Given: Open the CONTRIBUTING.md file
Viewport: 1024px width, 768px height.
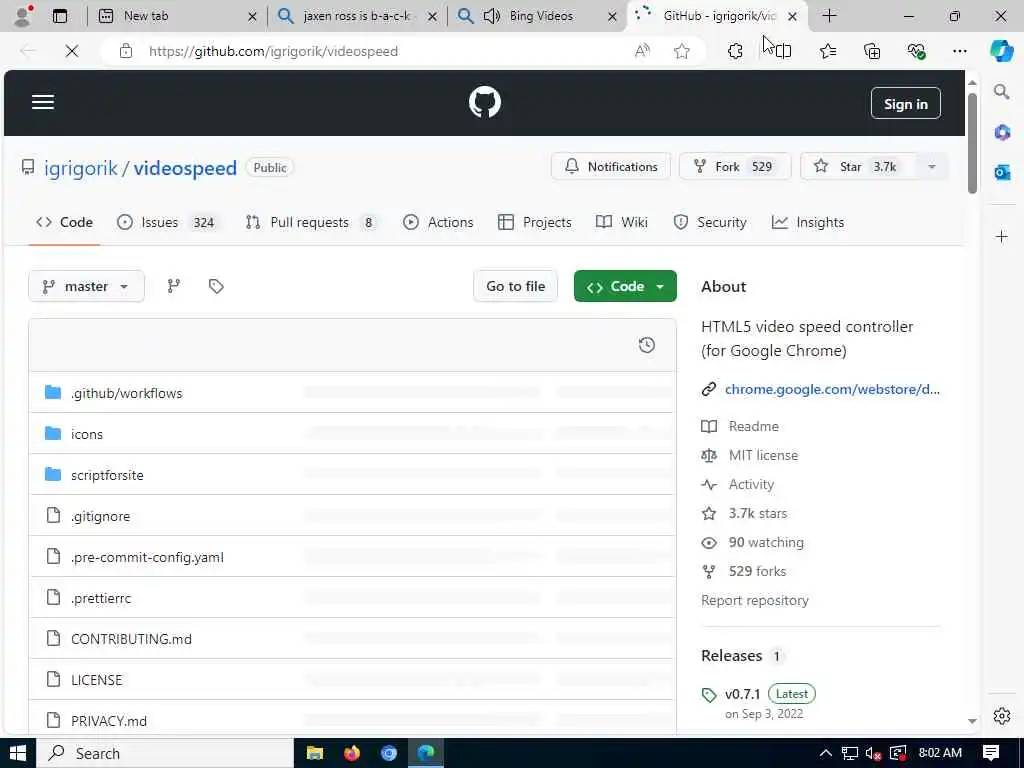Looking at the screenshot, I should click(131, 639).
